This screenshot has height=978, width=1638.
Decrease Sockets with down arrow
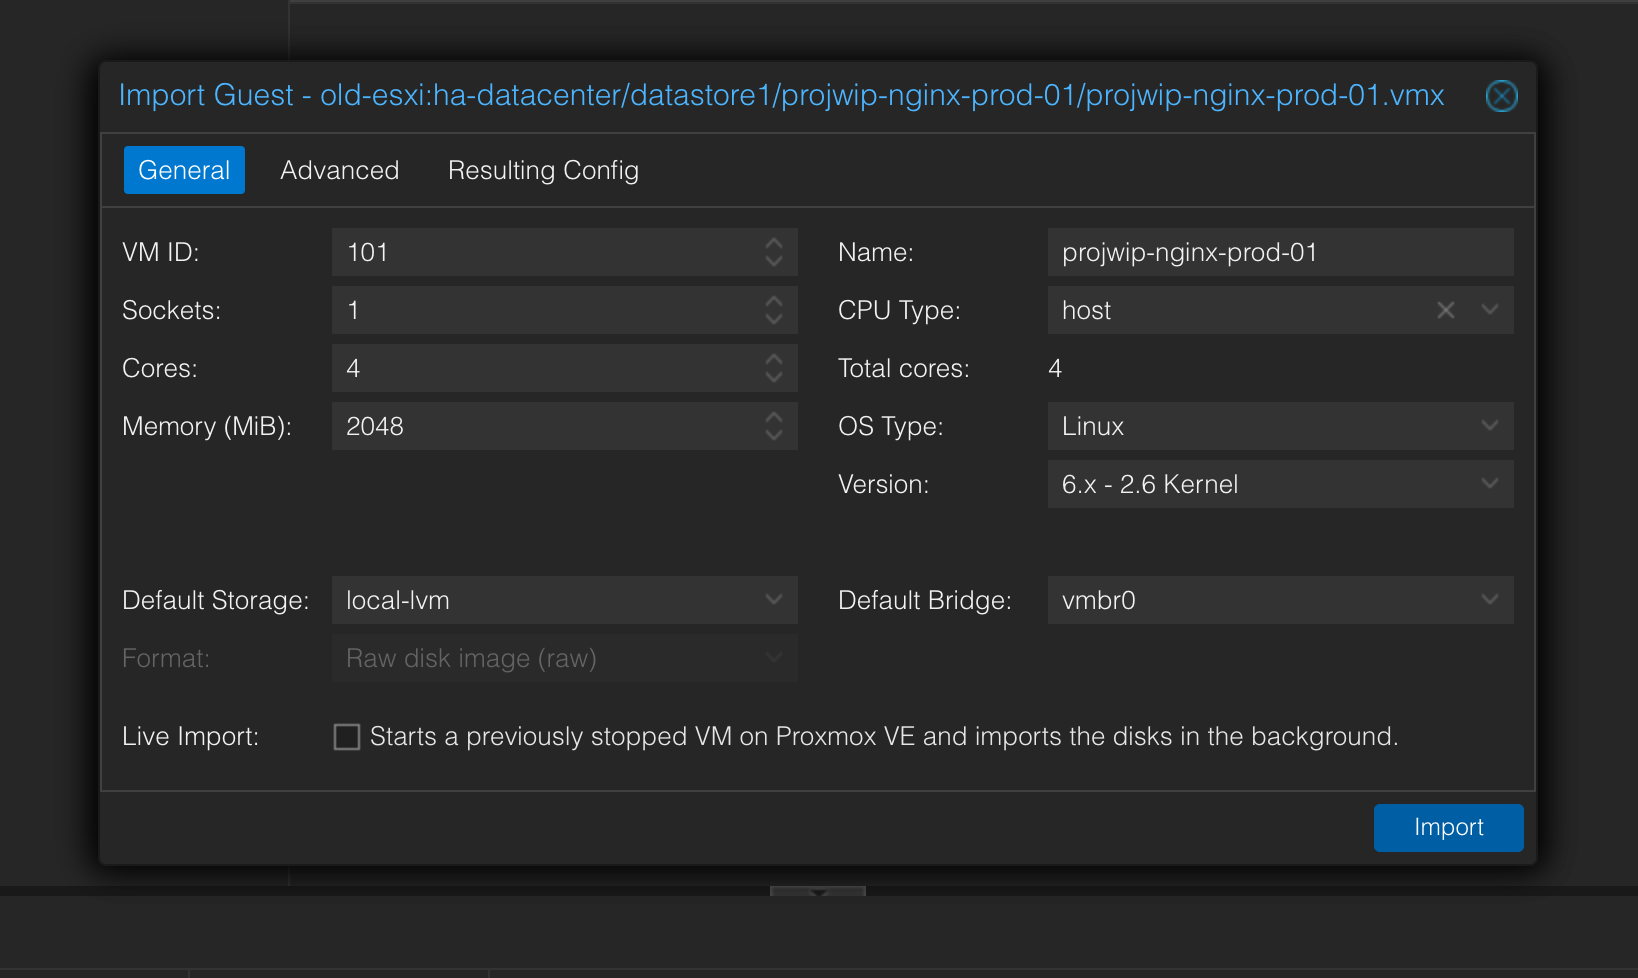click(774, 319)
